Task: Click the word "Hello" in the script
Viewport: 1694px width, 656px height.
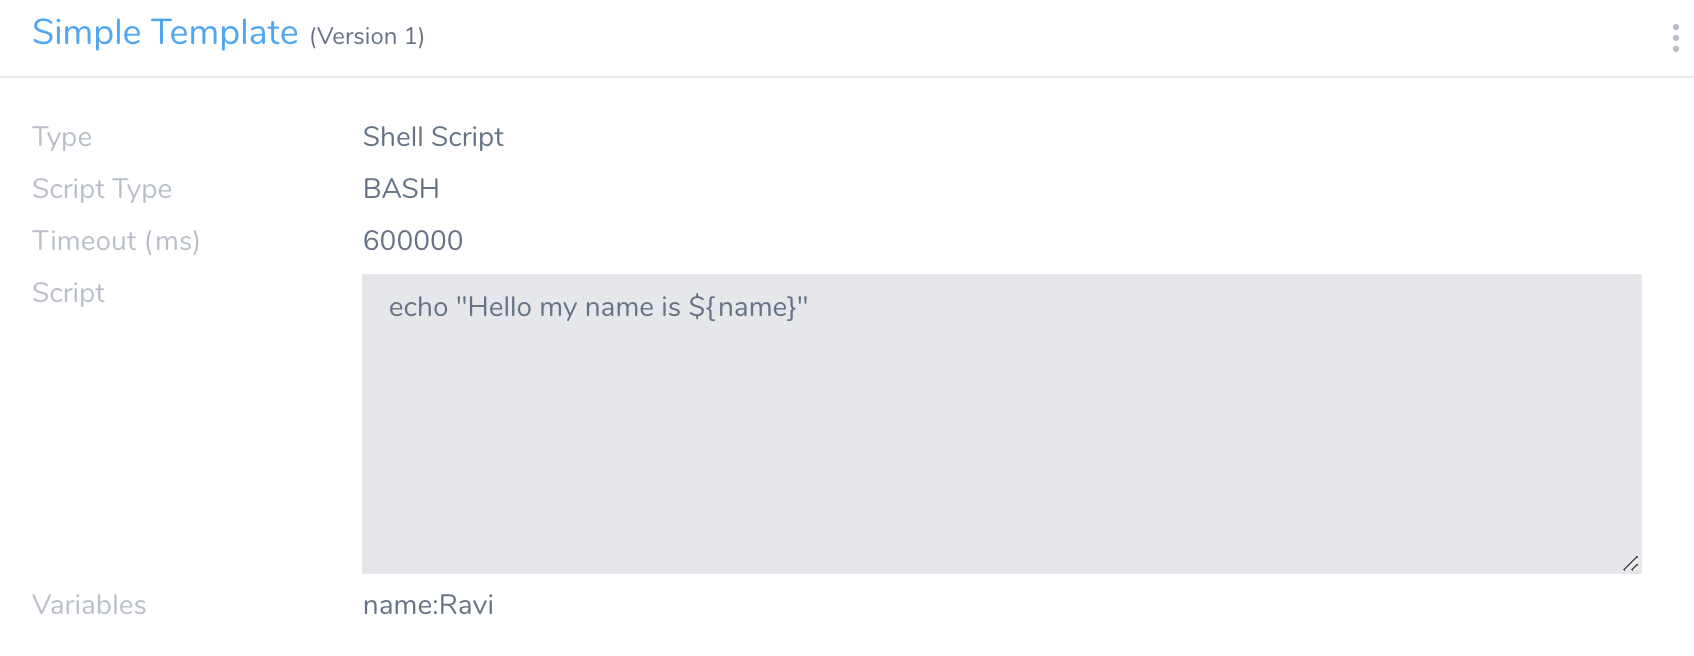Action: point(499,307)
